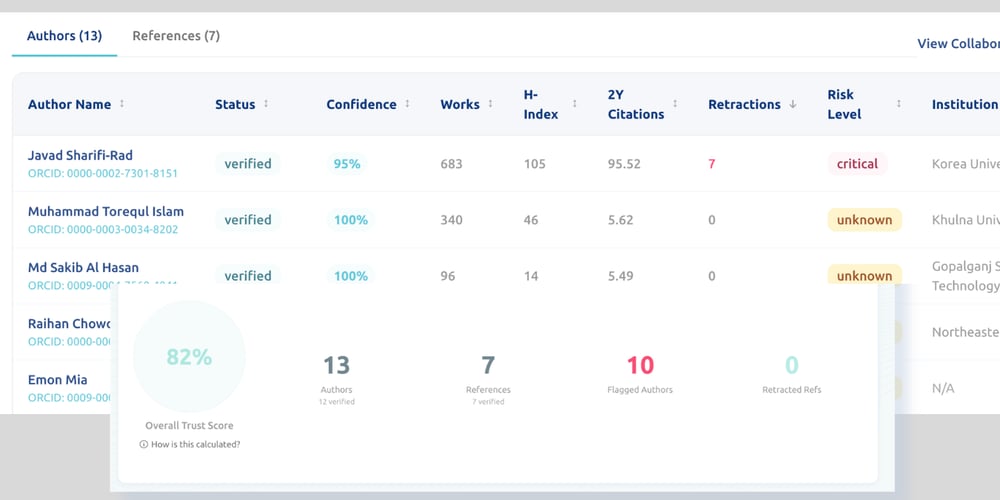Sort by Author Name column icon
Image resolution: width=1000 pixels, height=500 pixels.
coord(122,104)
